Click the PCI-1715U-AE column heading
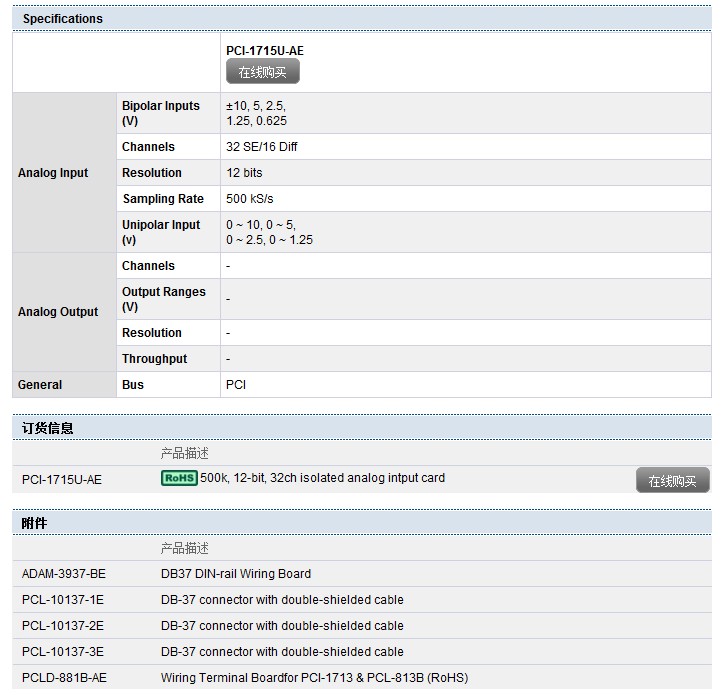Image resolution: width=722 pixels, height=695 pixels. tap(265, 51)
